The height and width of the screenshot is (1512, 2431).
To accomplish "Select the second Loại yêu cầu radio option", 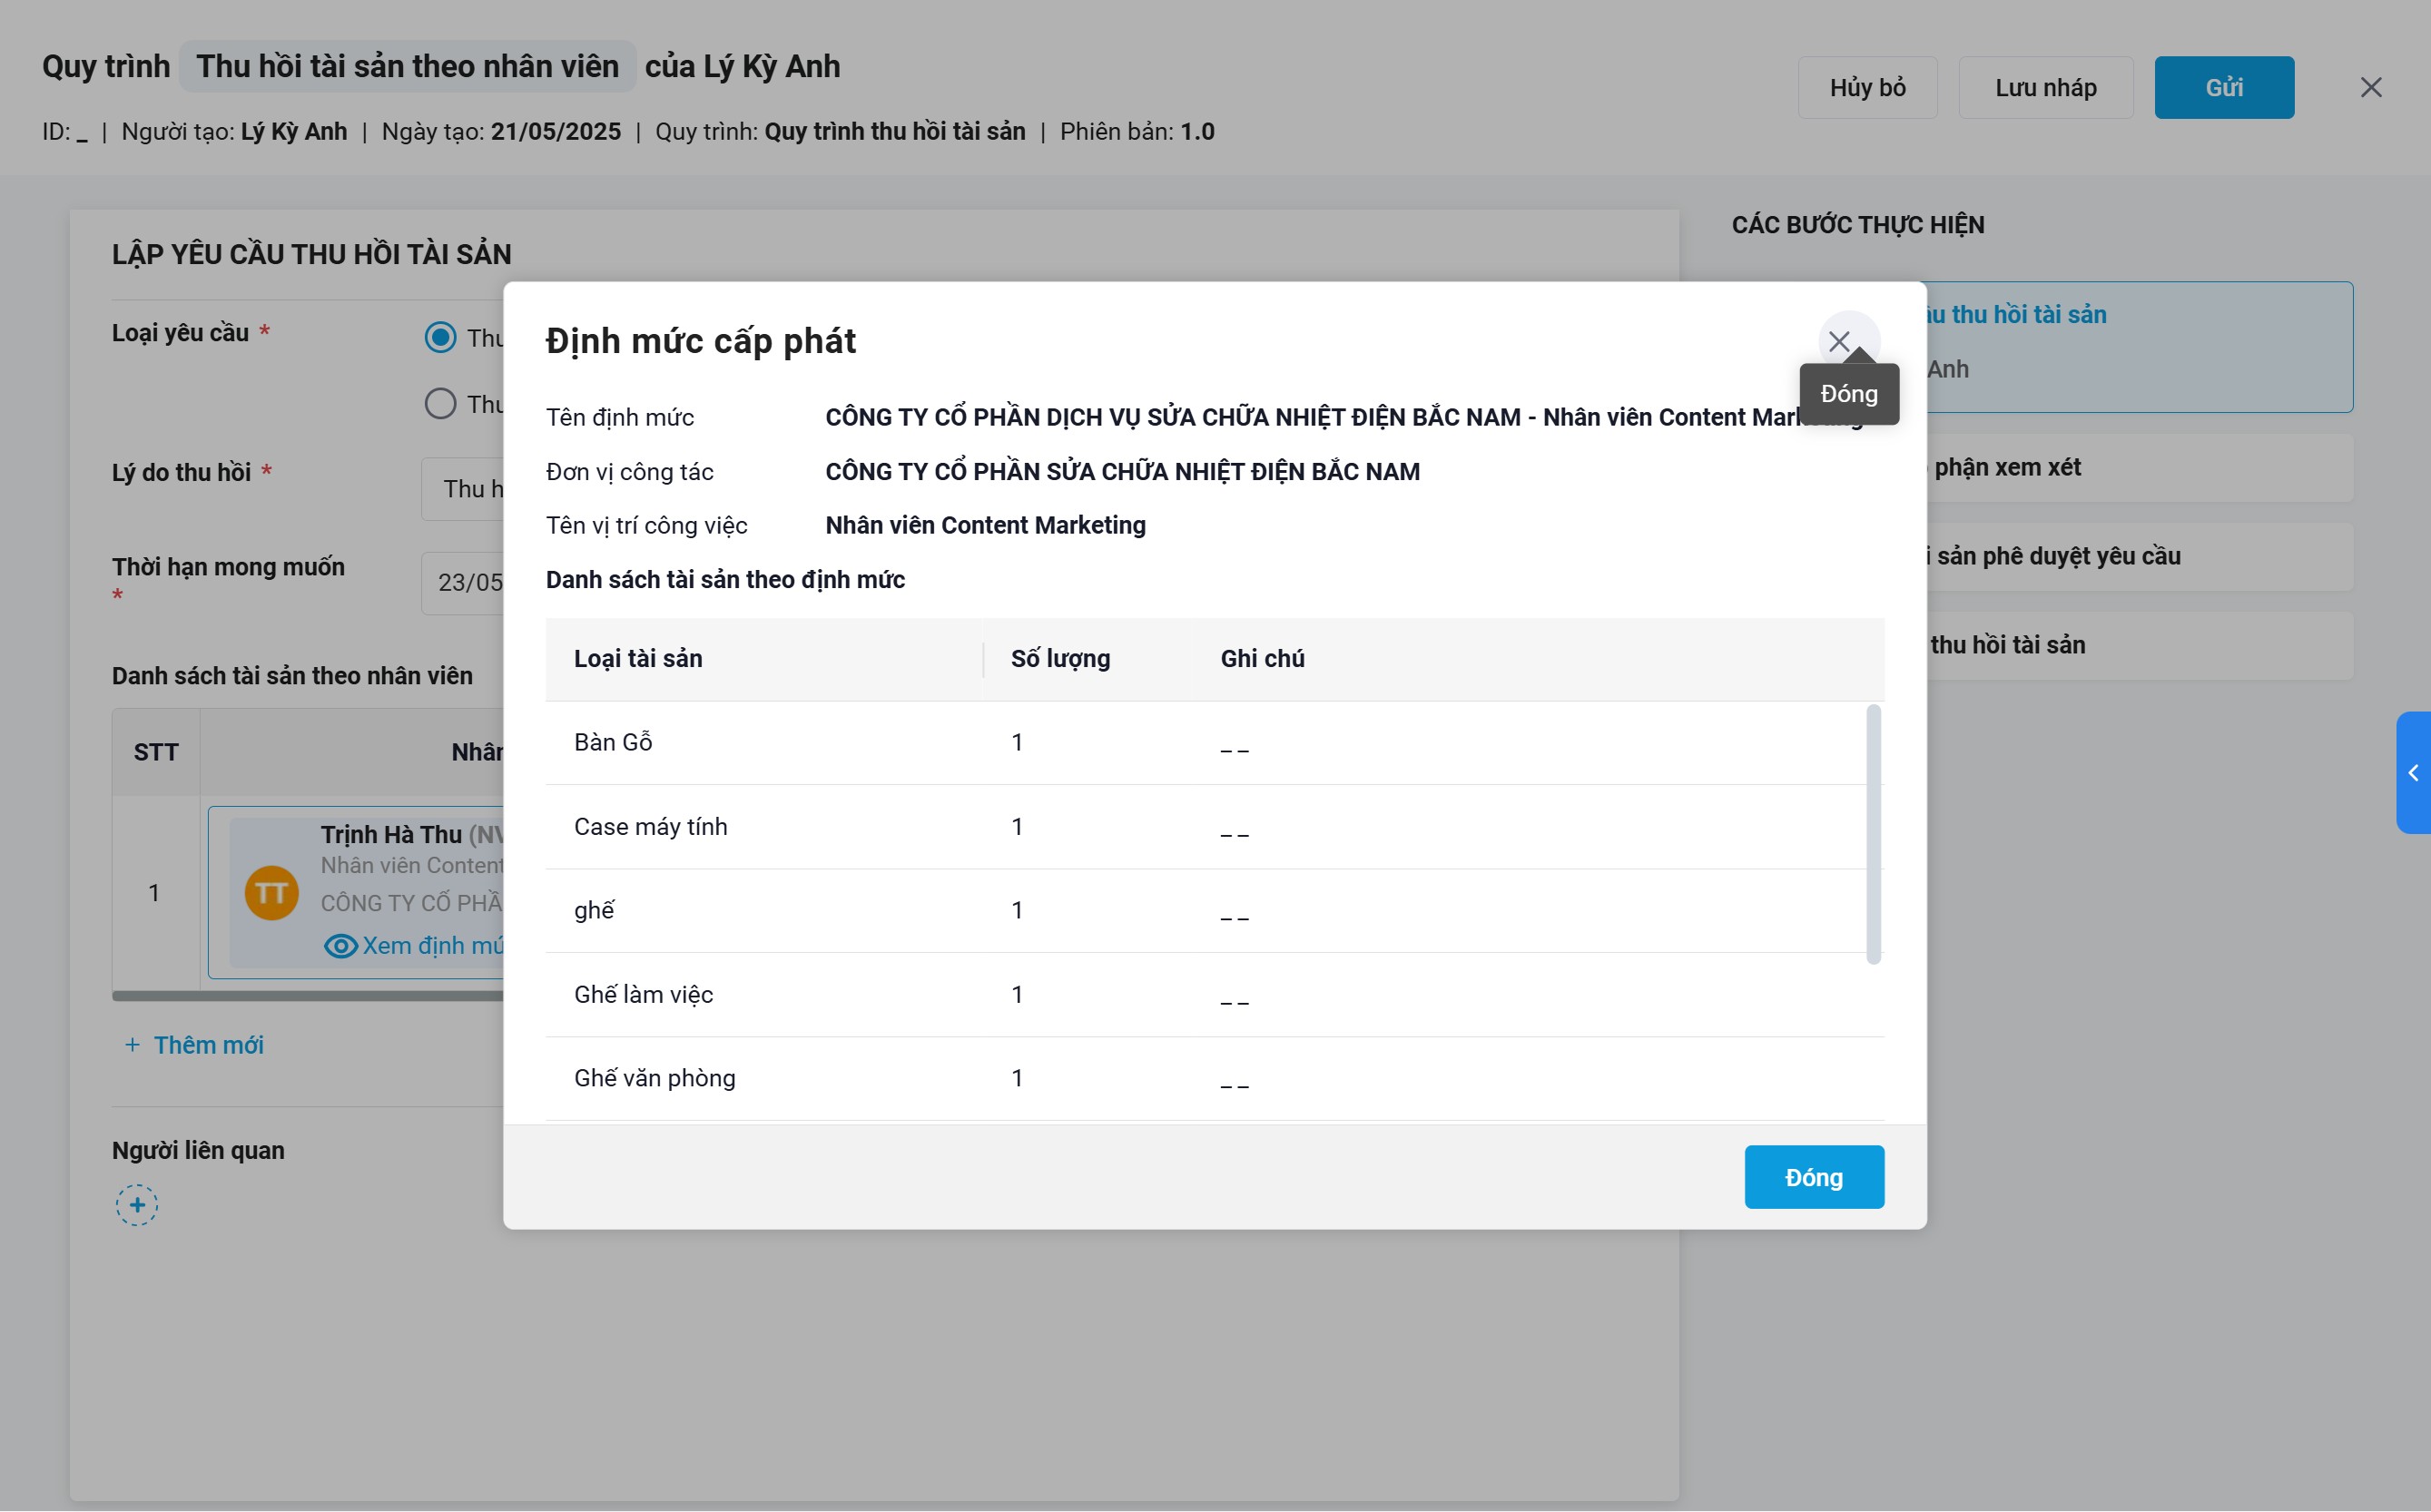I will 440,404.
